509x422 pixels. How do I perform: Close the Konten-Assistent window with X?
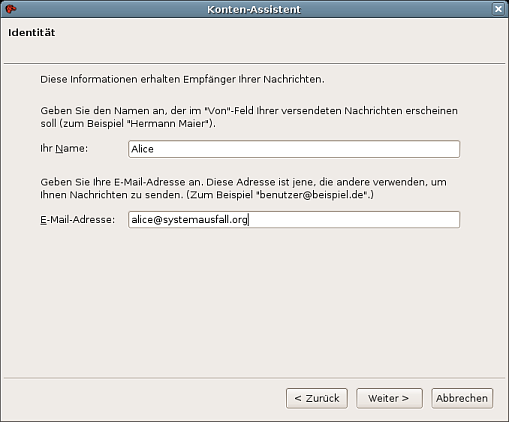click(x=498, y=9)
